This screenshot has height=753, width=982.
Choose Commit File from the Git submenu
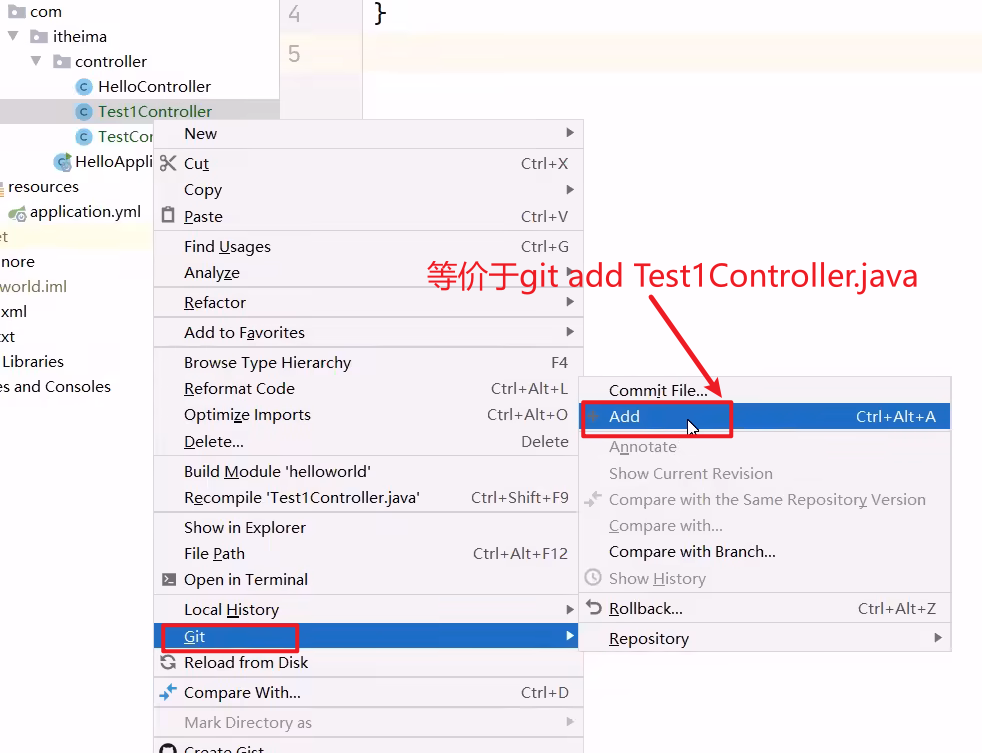[x=657, y=391]
